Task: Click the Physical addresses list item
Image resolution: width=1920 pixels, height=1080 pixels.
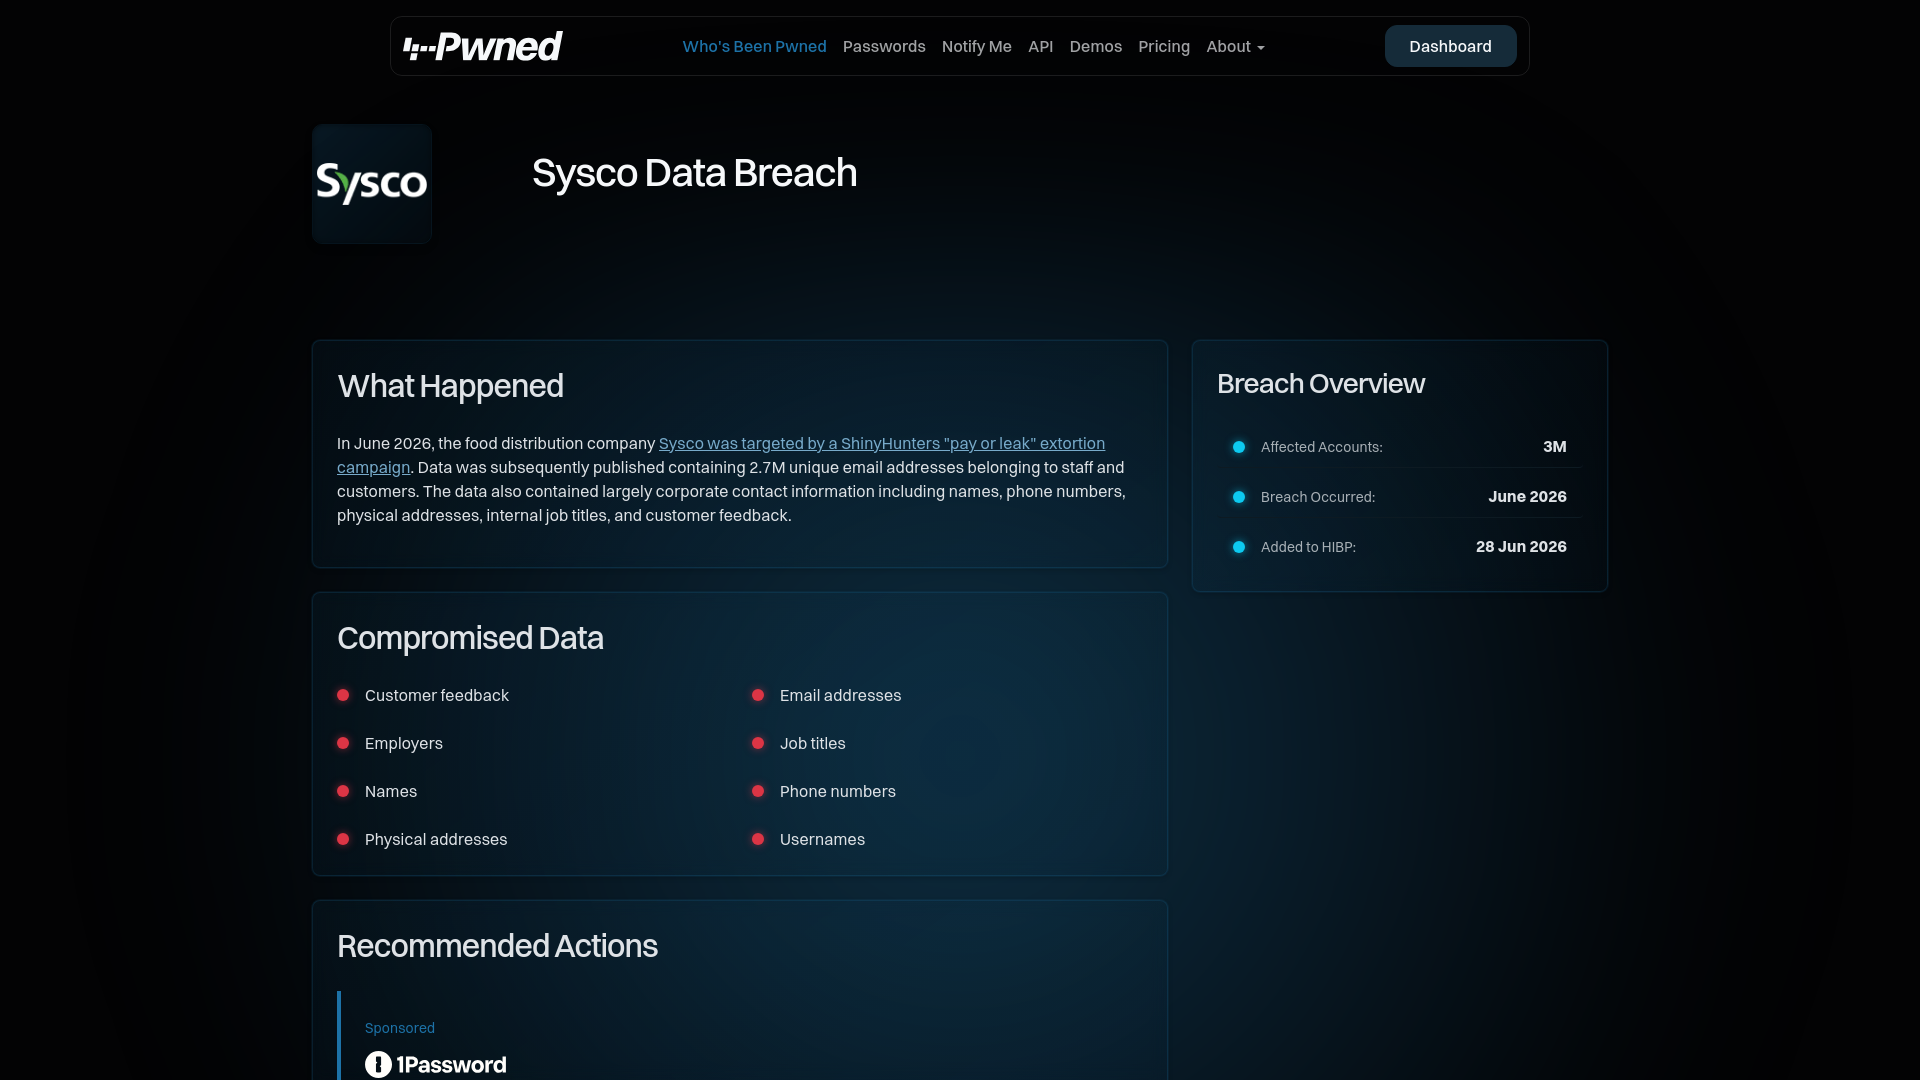Action: pos(435,839)
